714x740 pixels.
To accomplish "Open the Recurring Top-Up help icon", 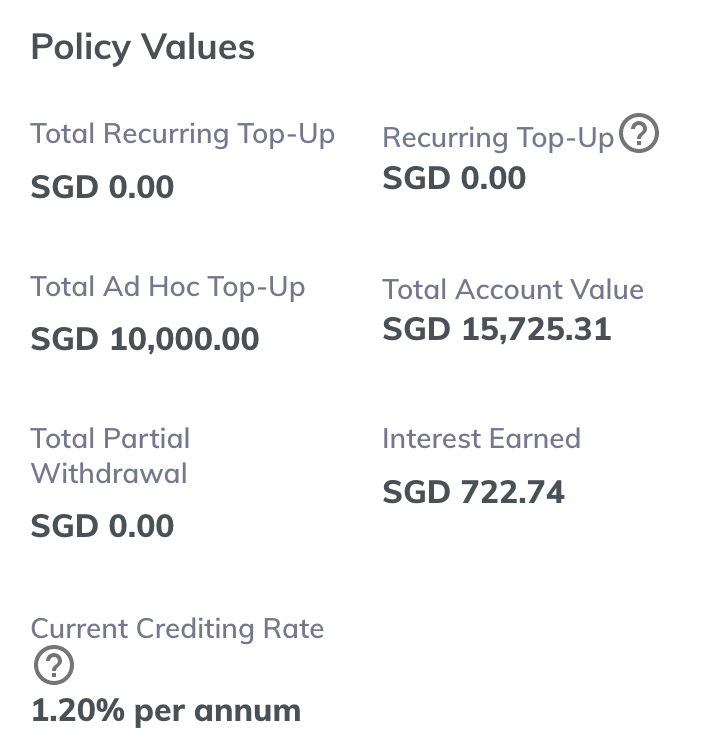I will (x=638, y=133).
